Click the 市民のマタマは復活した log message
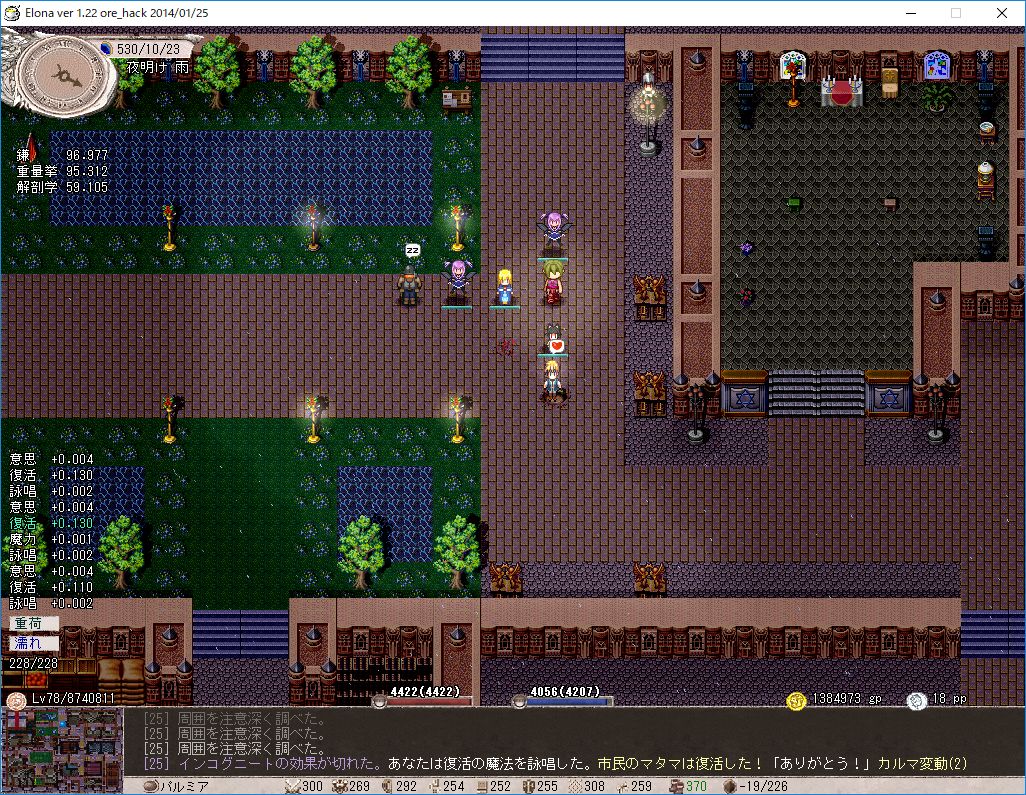Viewport: 1026px width, 795px height. coord(680,764)
